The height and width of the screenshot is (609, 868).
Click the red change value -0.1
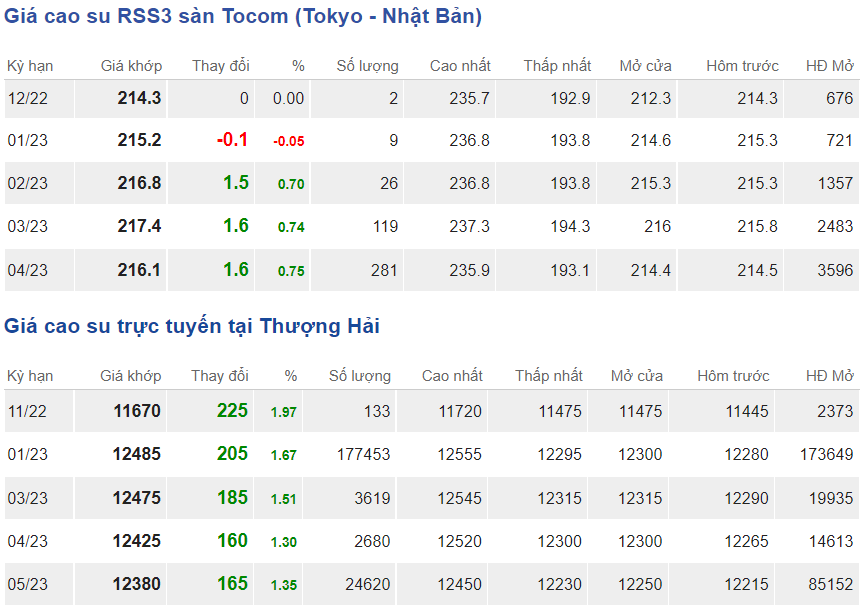tap(232, 141)
